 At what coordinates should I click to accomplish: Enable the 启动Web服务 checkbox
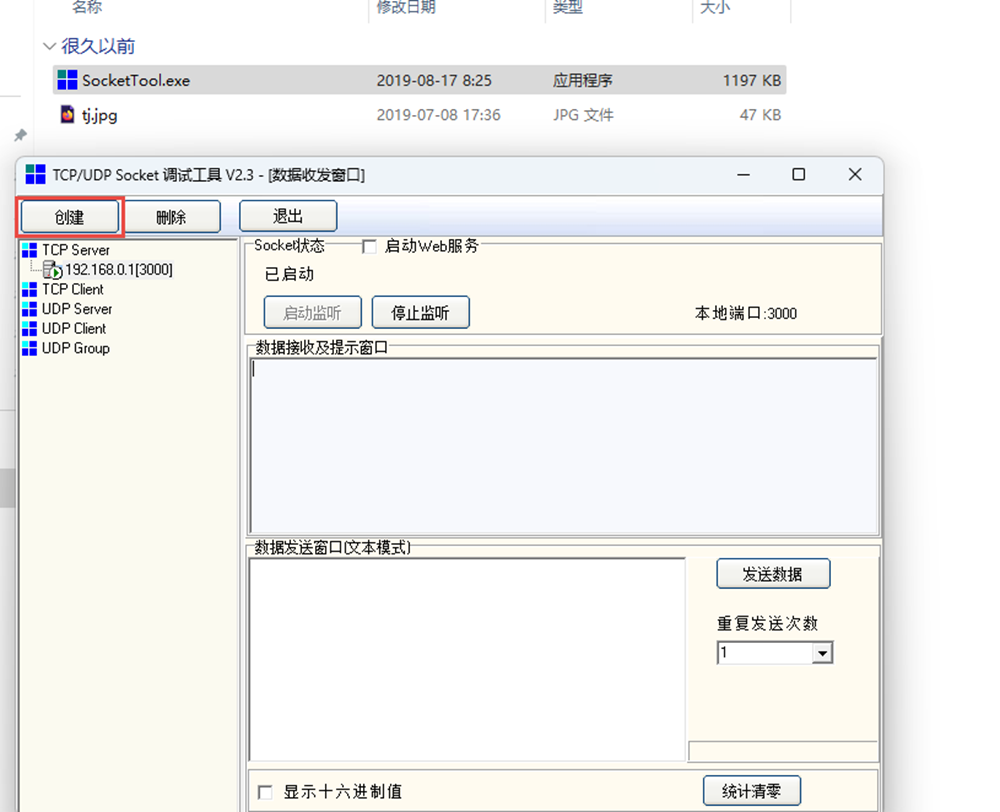point(369,246)
